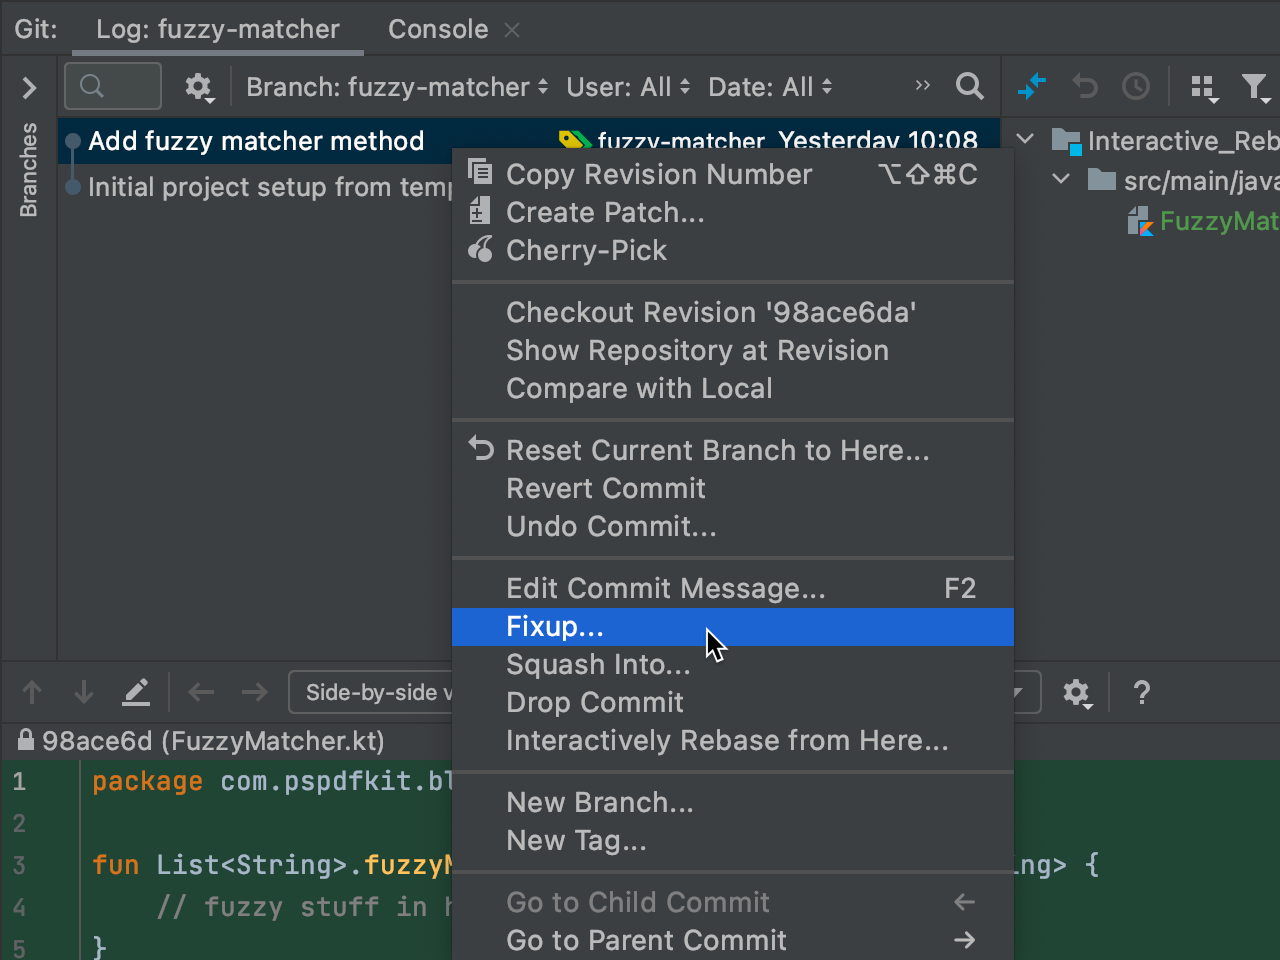1280x960 pixels.
Task: Select the pencil edit icon in the diff toolbar
Action: point(136,691)
